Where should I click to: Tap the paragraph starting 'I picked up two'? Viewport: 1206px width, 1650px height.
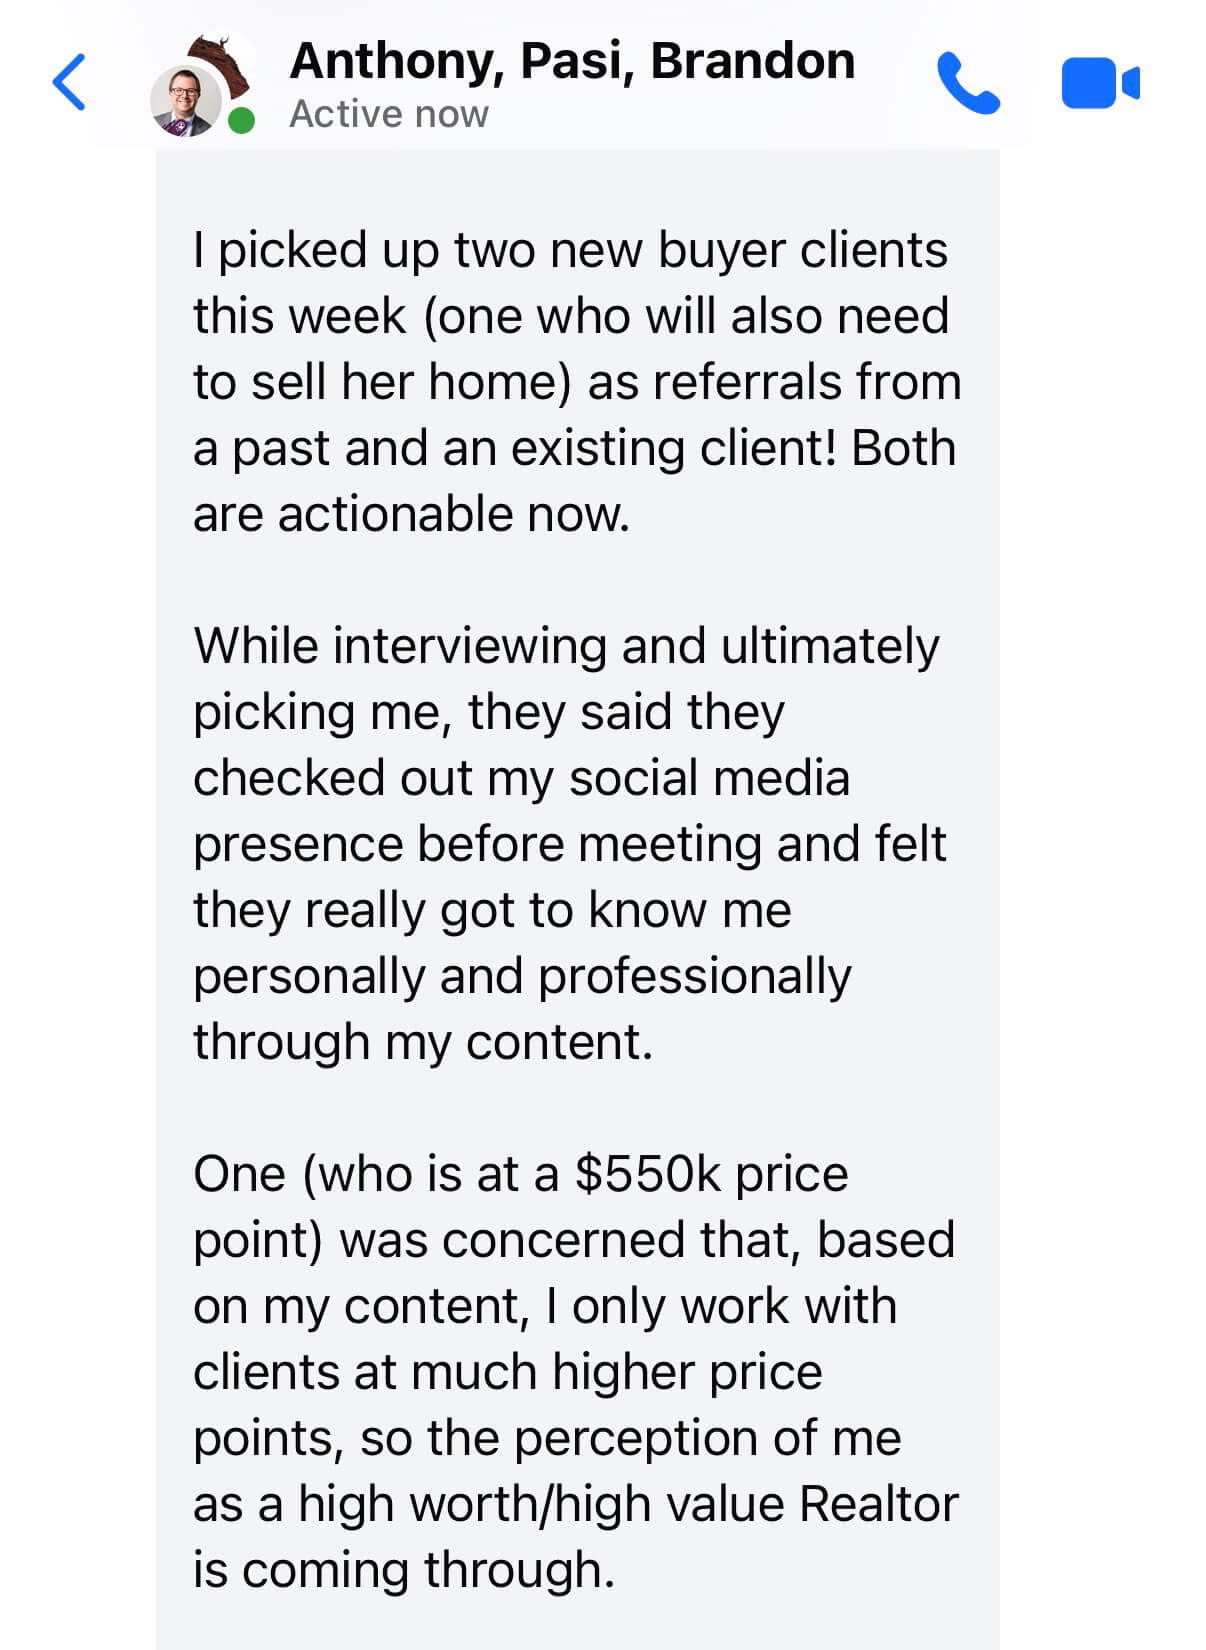(x=575, y=381)
